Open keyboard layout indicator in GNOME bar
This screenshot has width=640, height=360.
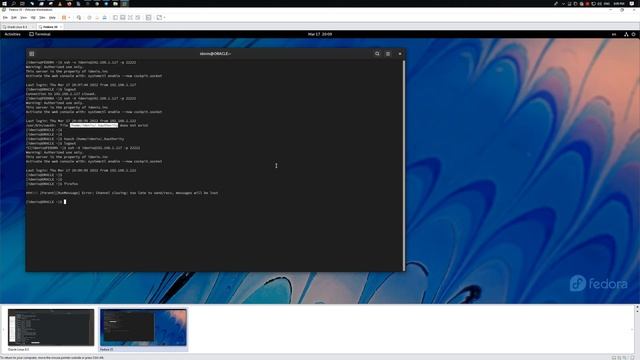pos(614,34)
